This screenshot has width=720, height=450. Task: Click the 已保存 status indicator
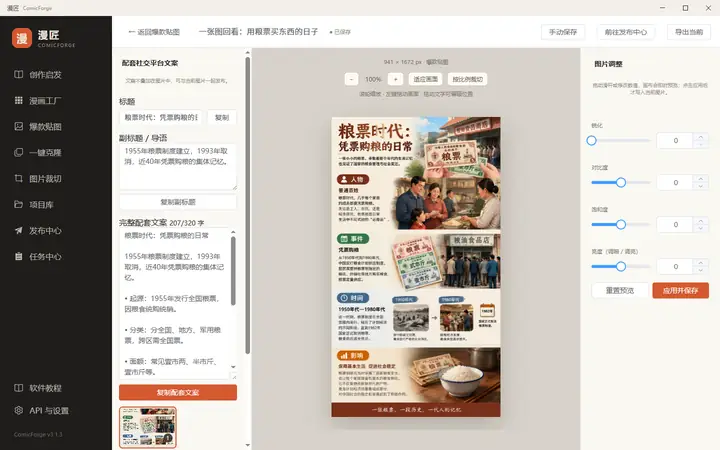[340, 32]
